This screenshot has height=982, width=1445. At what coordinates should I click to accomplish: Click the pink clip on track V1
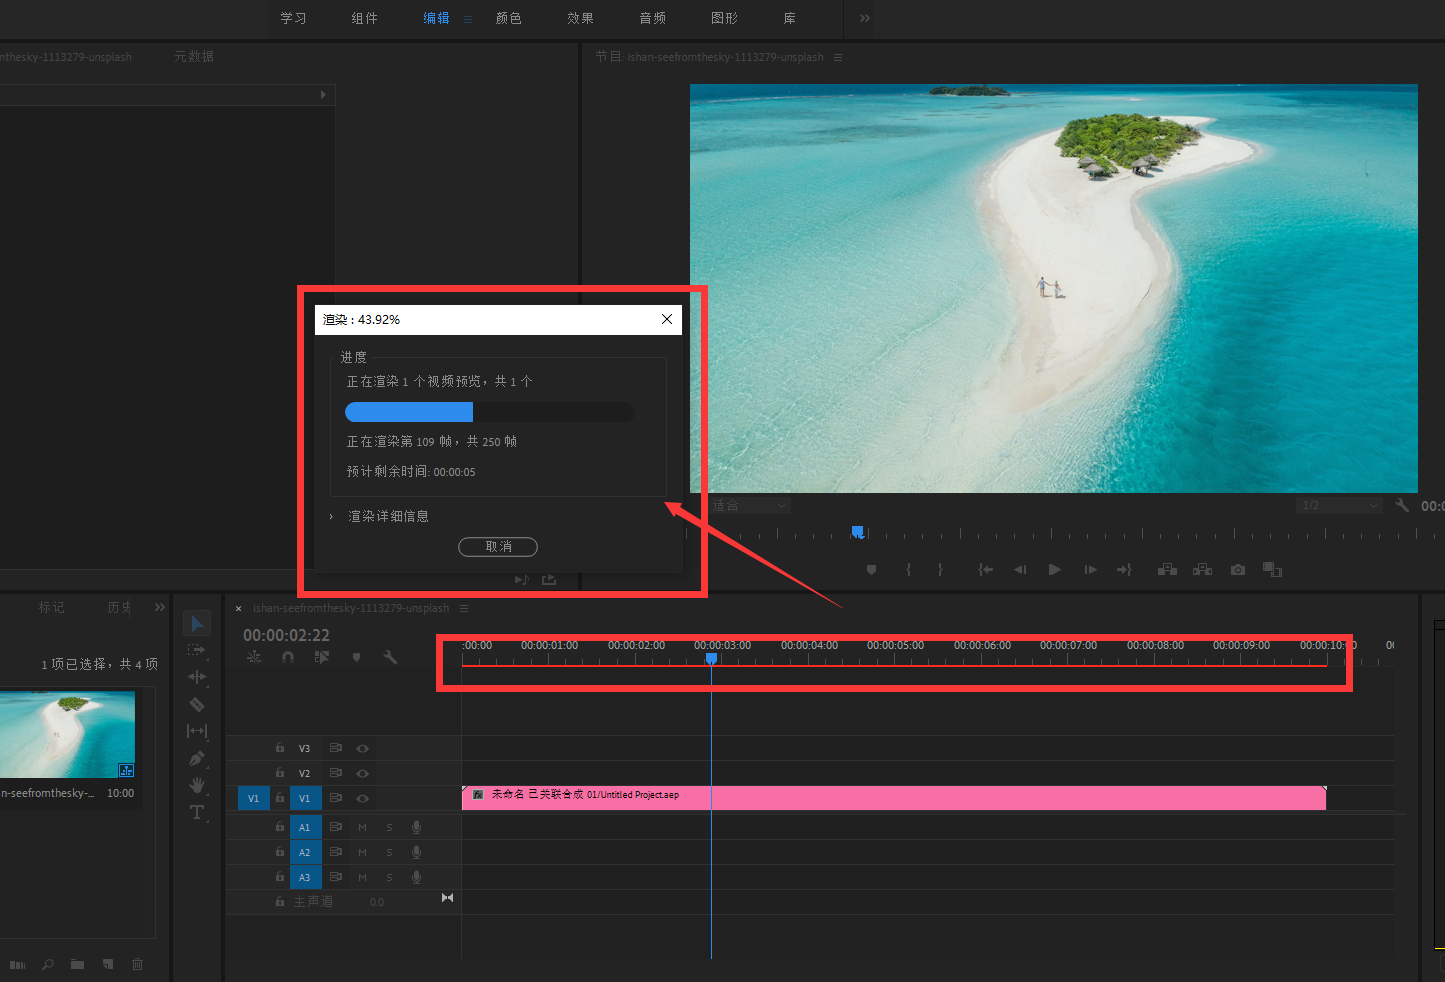(900, 797)
